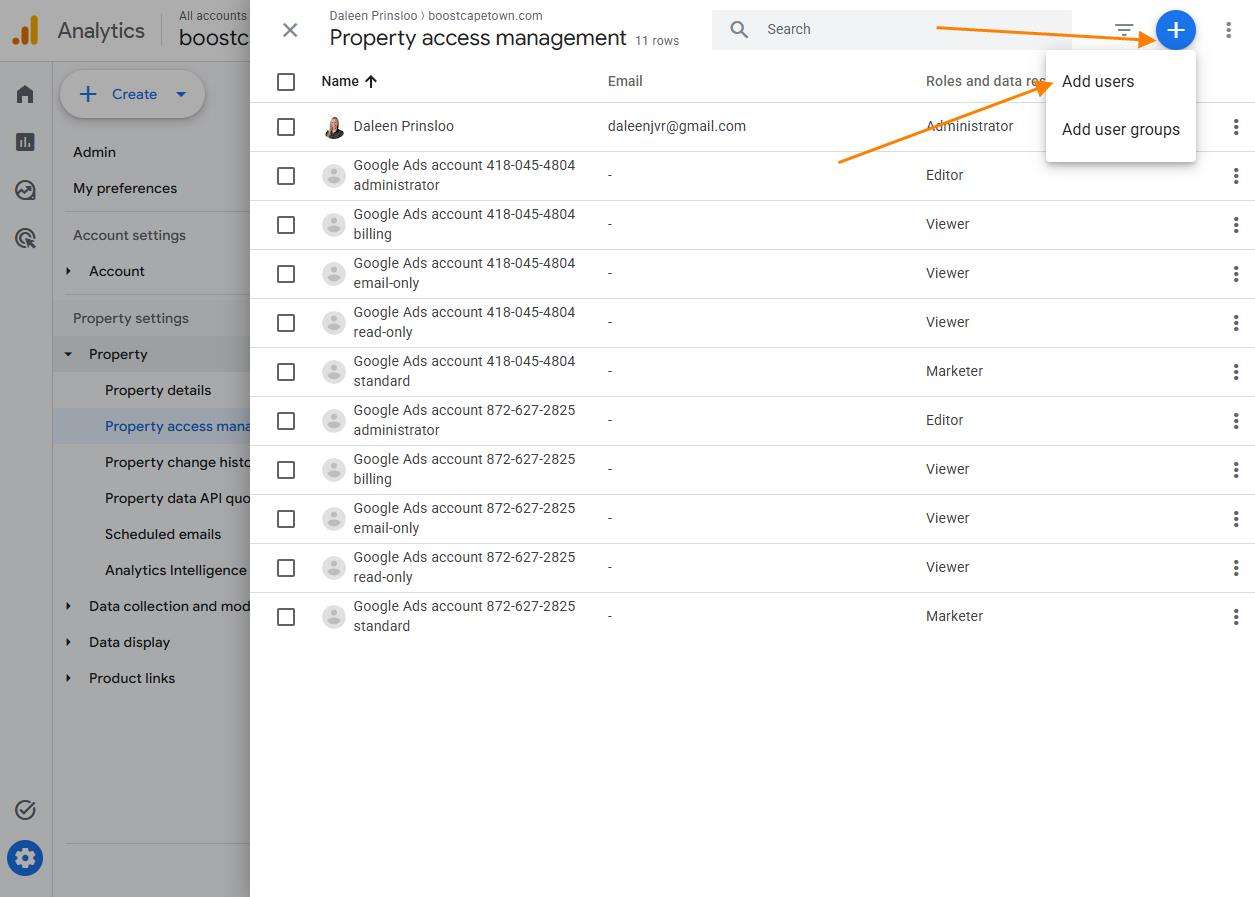Collapse the Property section arrow
1255x897 pixels.
(x=68, y=354)
